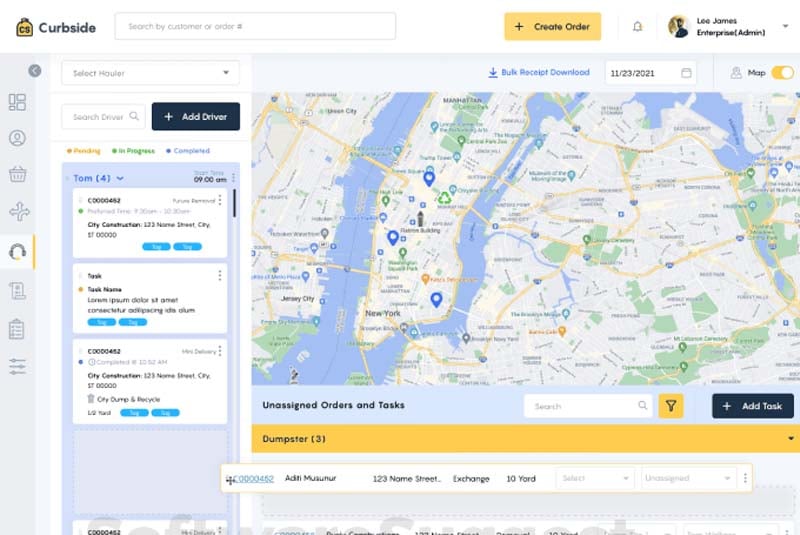The height and width of the screenshot is (535, 800).
Task: Open the customers profile icon in sidebar
Action: [17, 139]
